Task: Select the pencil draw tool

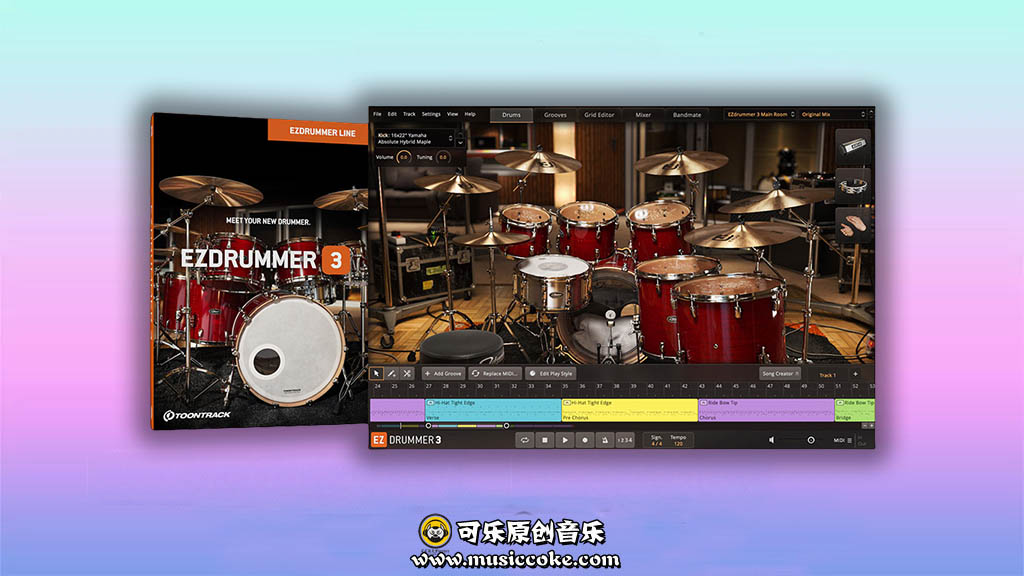Action: click(x=391, y=374)
